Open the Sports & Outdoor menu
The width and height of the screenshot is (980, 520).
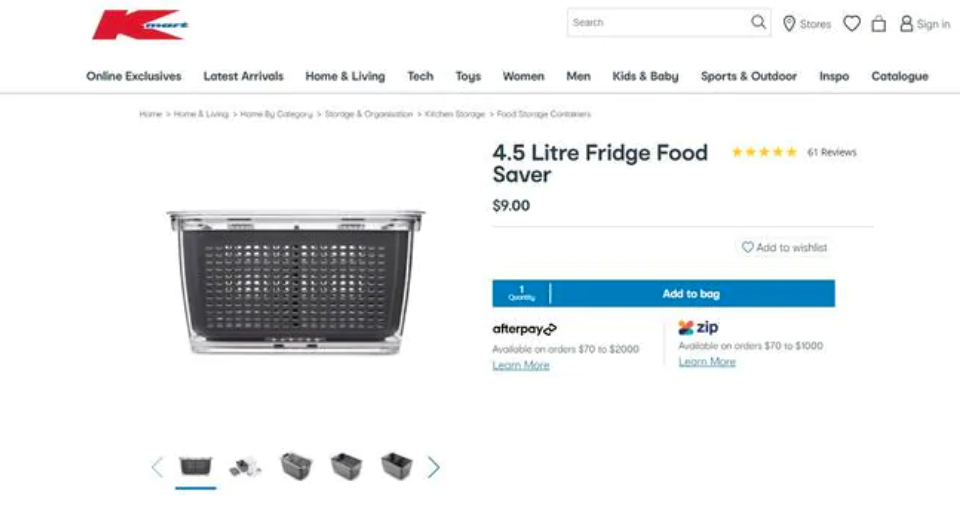[749, 76]
